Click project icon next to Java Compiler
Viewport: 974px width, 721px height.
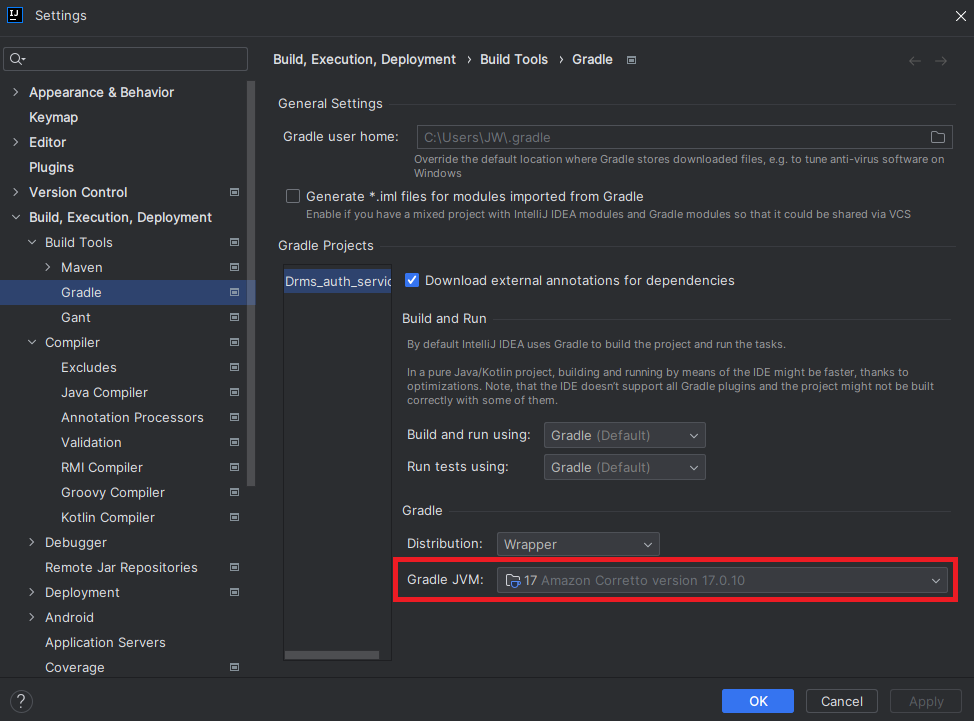[234, 392]
